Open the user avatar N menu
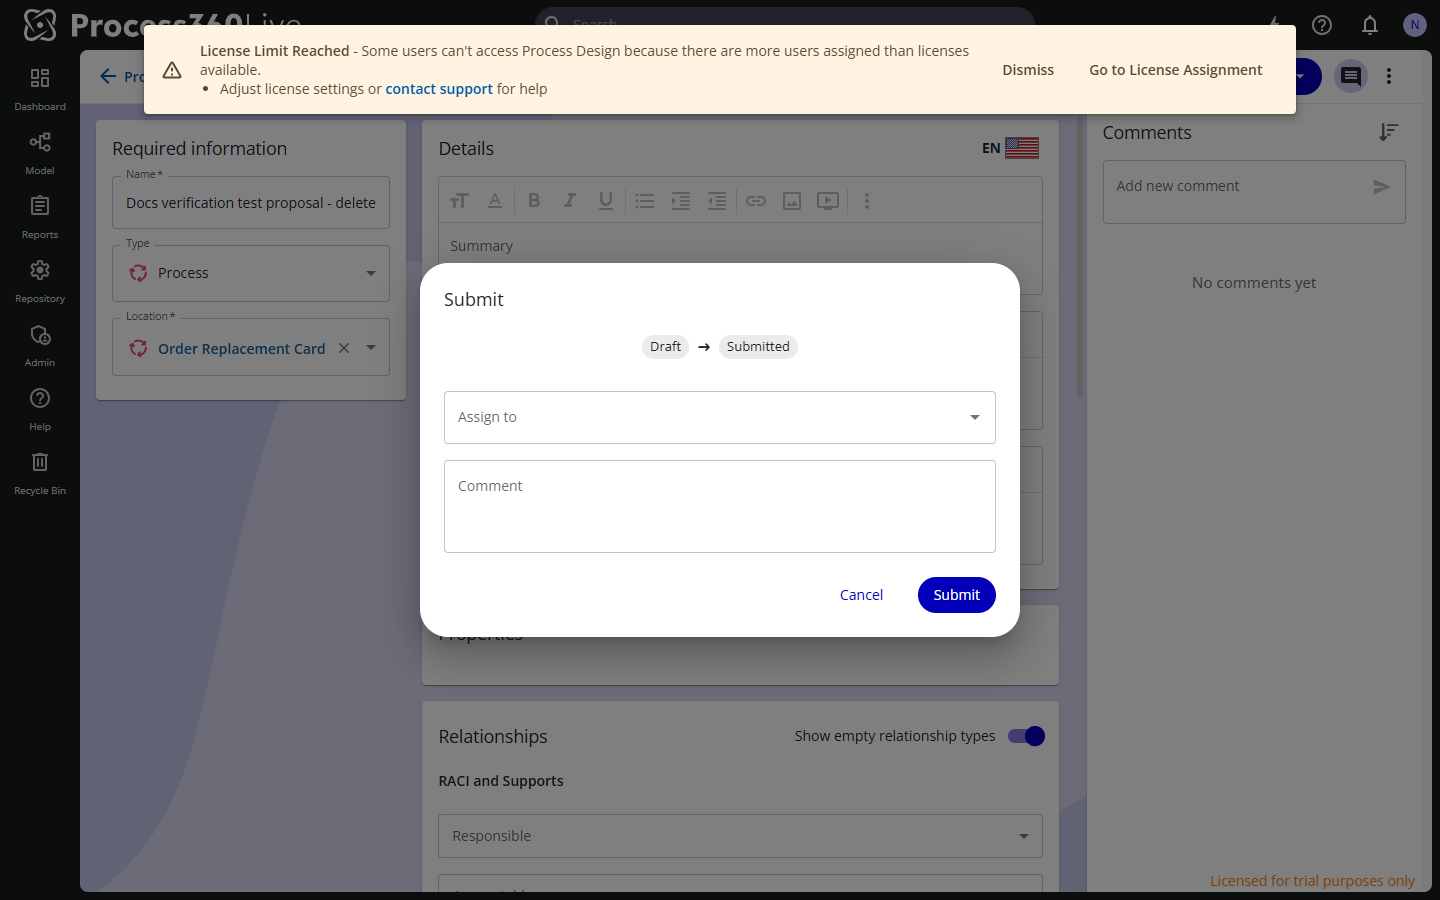Viewport: 1440px width, 900px height. 1414,25
